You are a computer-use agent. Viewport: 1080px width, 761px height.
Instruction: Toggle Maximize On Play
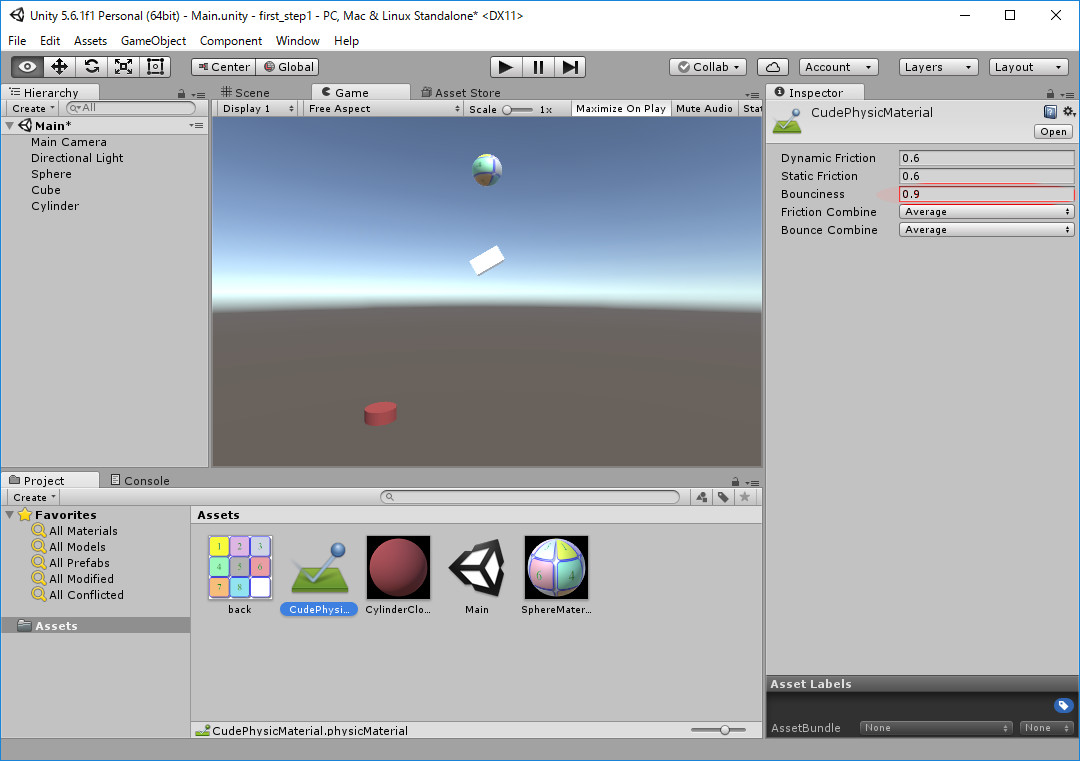pyautogui.click(x=620, y=108)
